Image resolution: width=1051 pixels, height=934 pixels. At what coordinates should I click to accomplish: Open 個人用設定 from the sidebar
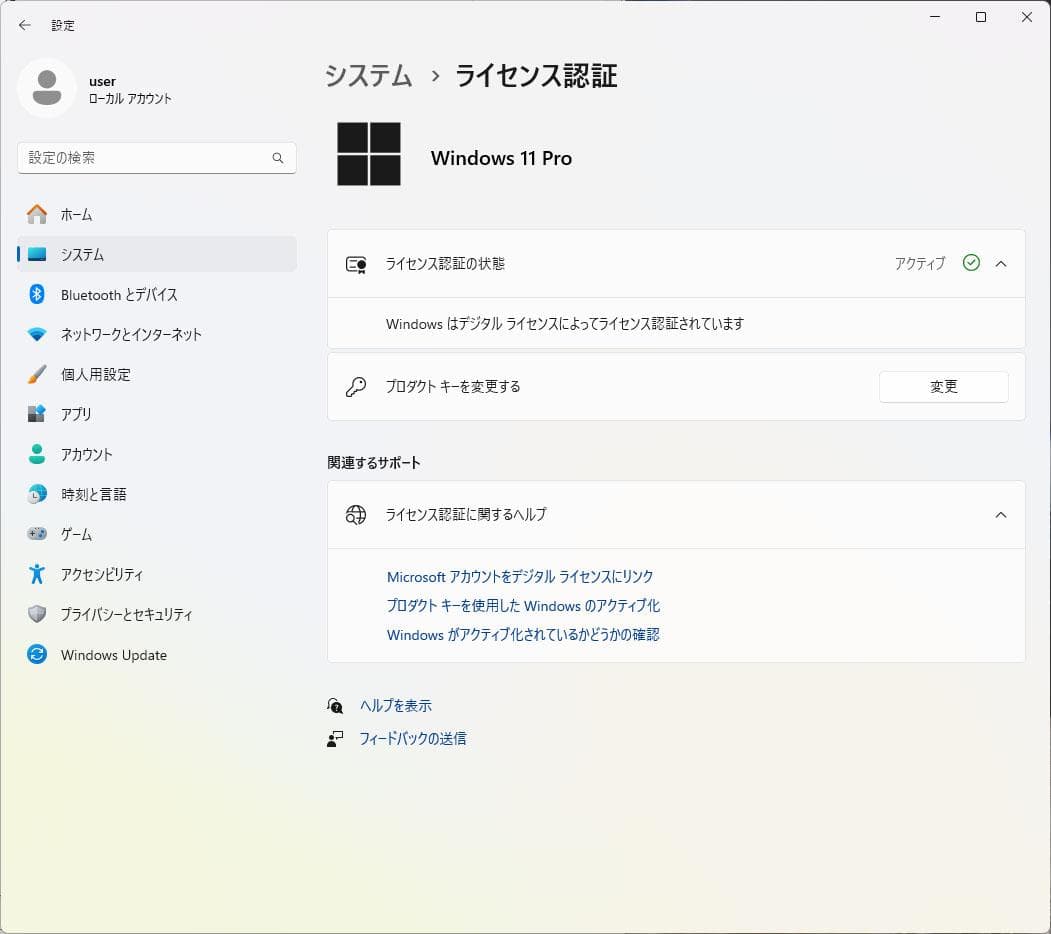tap(94, 374)
